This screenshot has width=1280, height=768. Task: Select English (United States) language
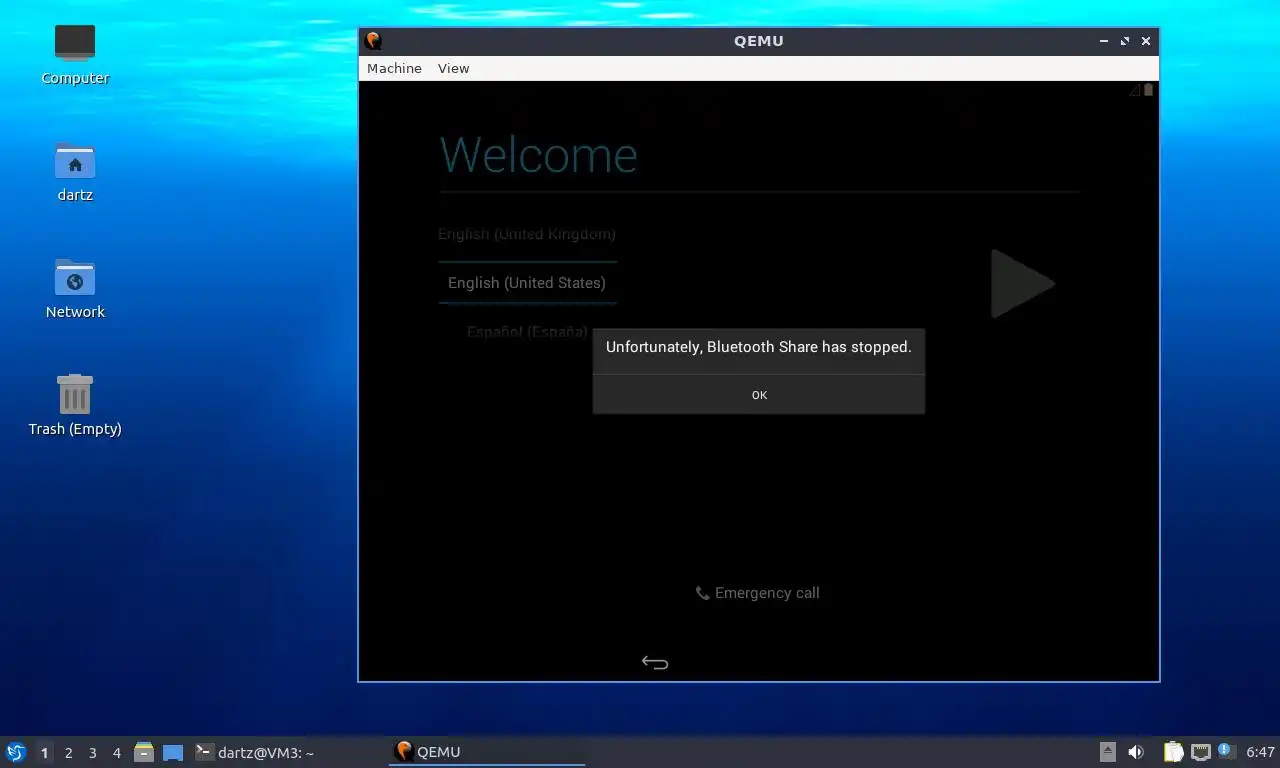[x=527, y=283]
